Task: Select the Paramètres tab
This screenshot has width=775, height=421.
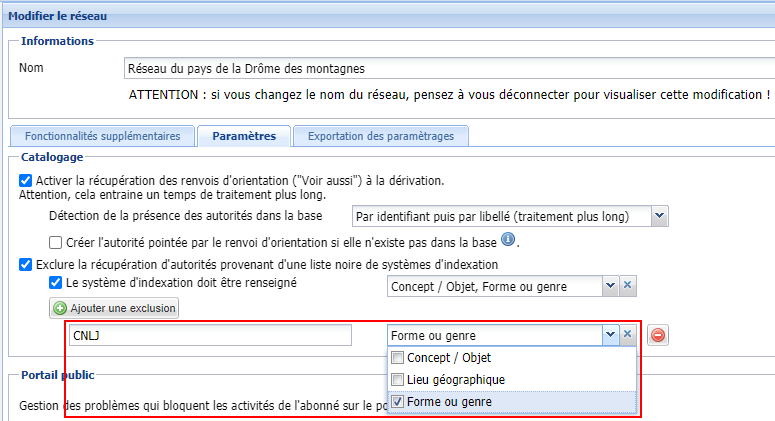Action: click(x=244, y=136)
